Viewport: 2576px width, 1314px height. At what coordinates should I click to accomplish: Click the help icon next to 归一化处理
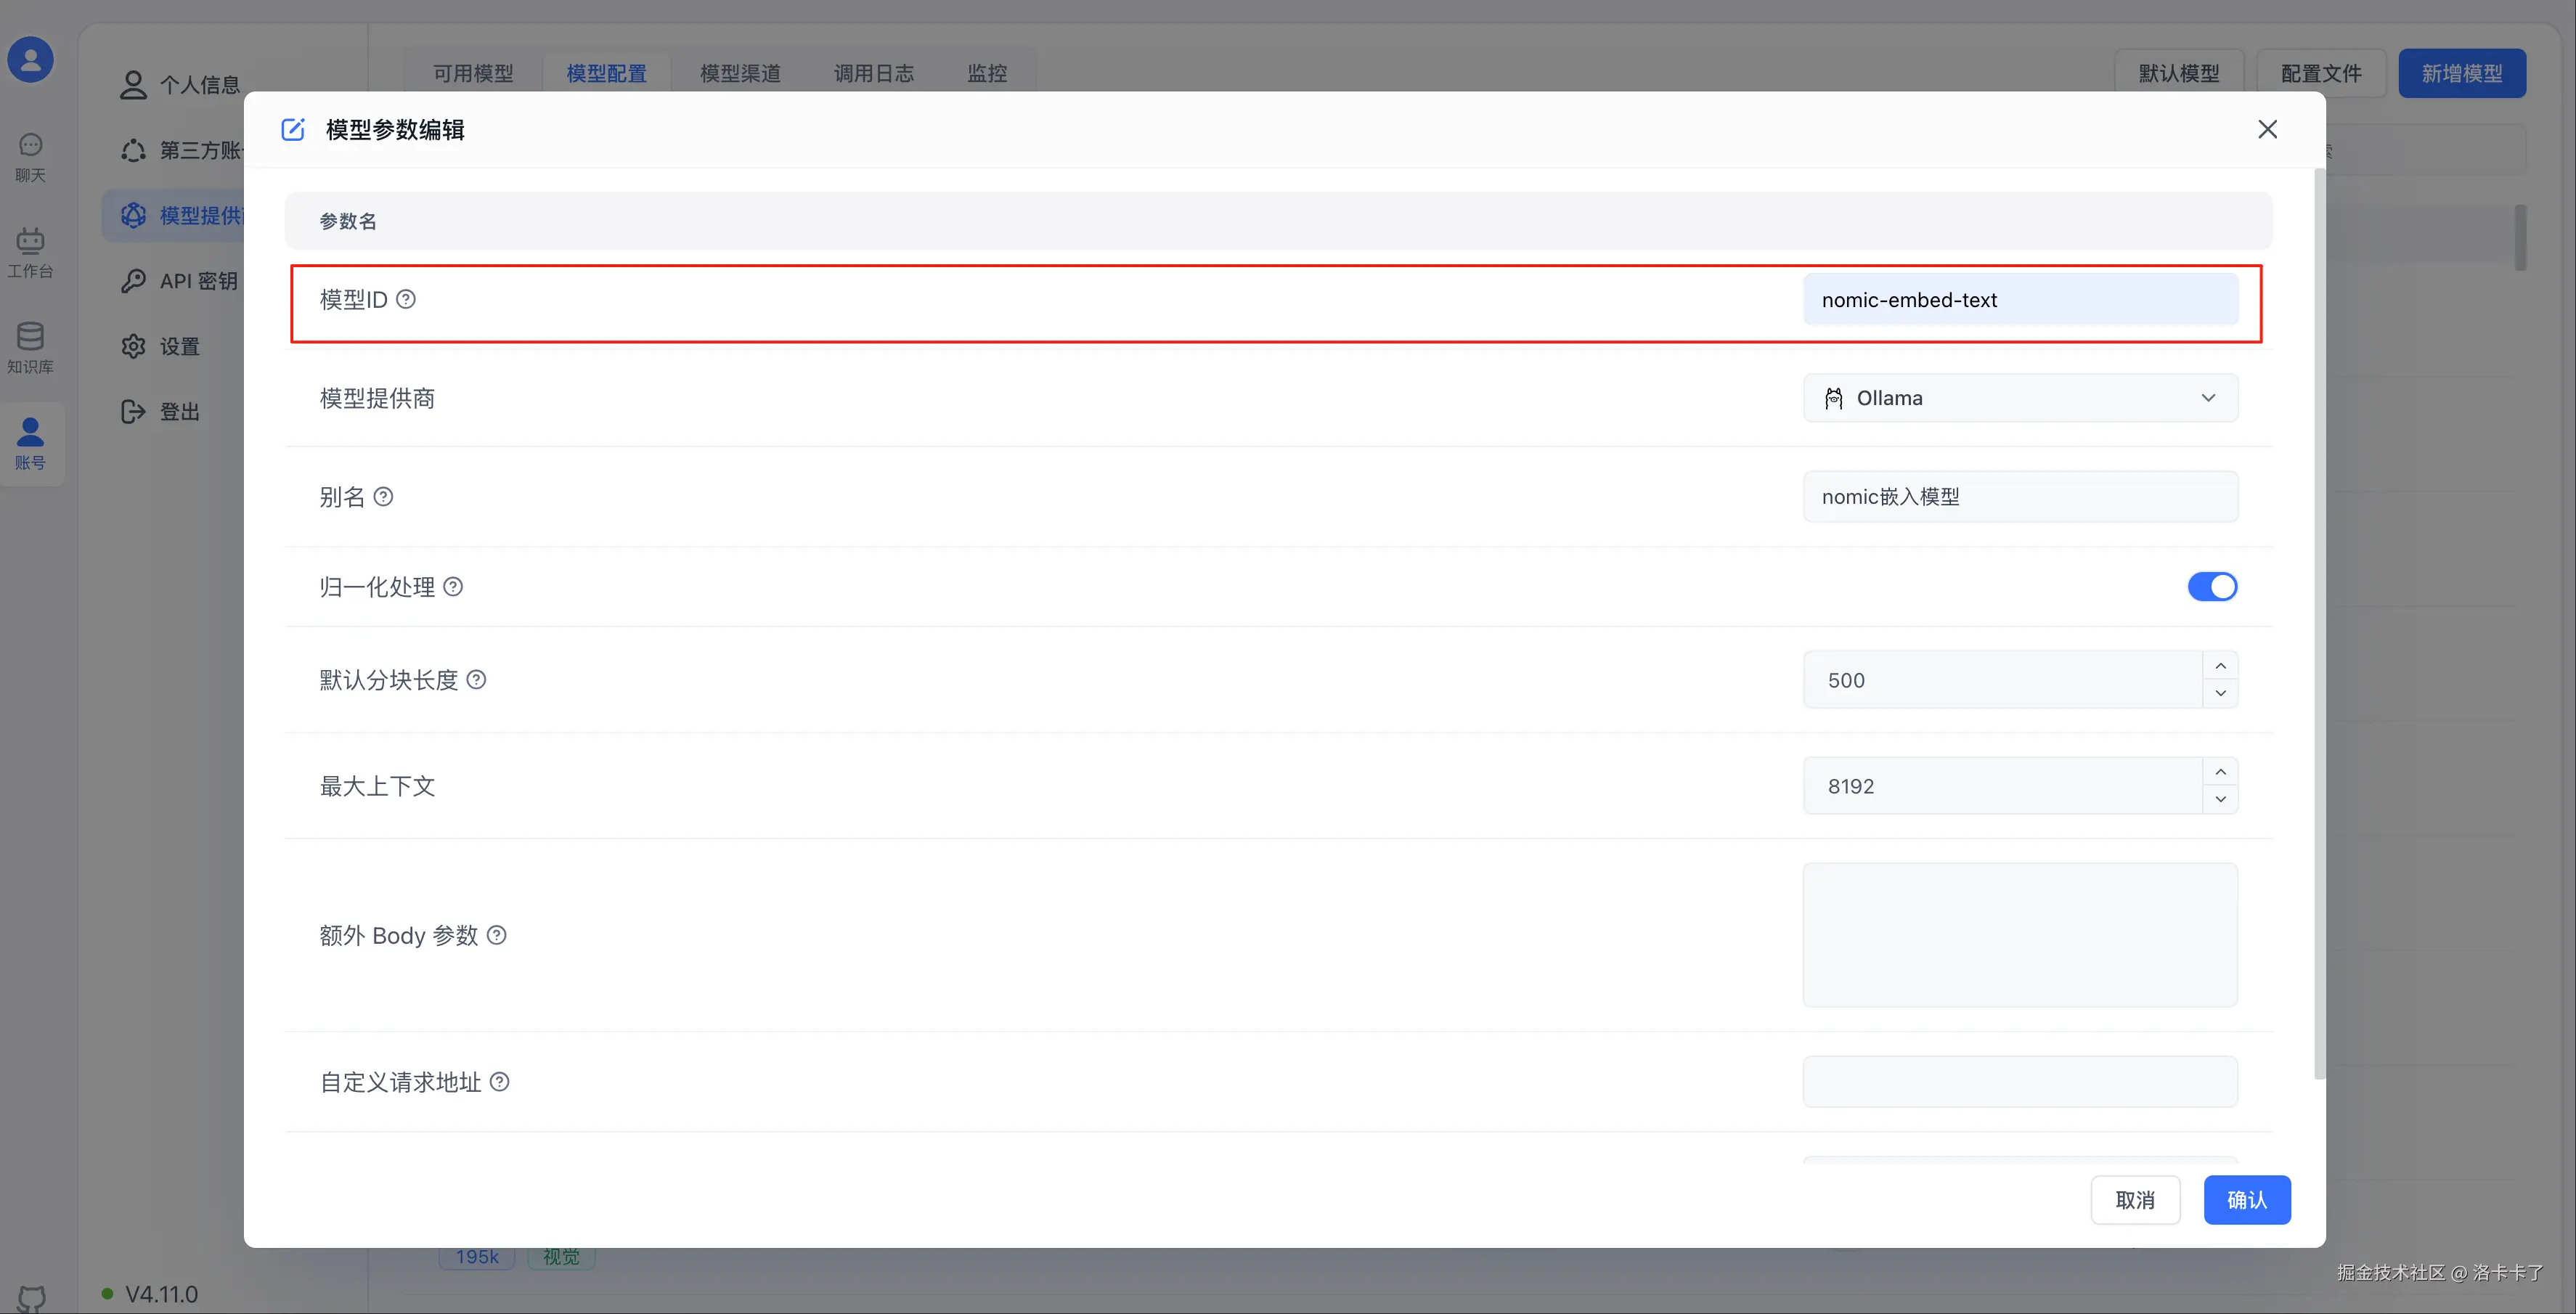[x=453, y=587]
